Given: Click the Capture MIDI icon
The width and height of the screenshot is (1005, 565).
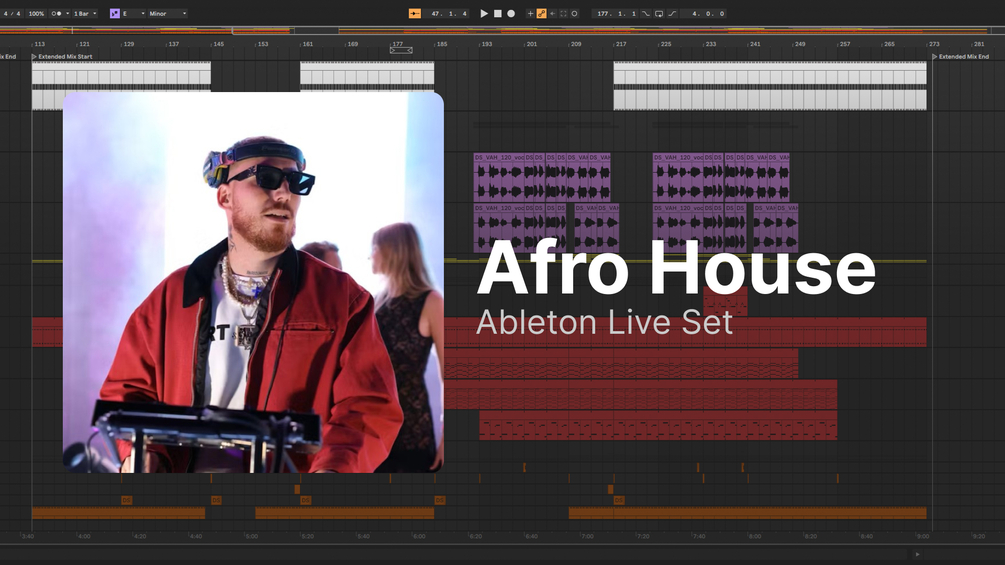Looking at the screenshot, I should (563, 13).
